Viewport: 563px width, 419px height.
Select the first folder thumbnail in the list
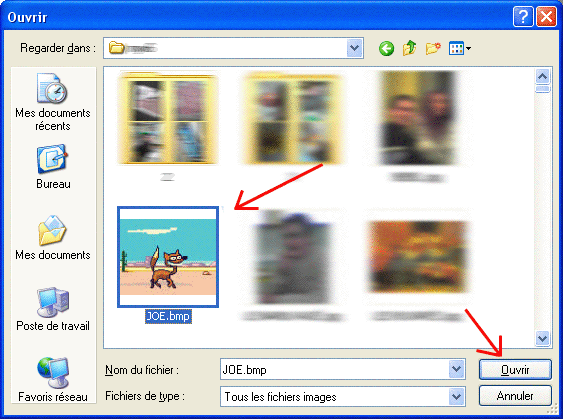(x=168, y=118)
